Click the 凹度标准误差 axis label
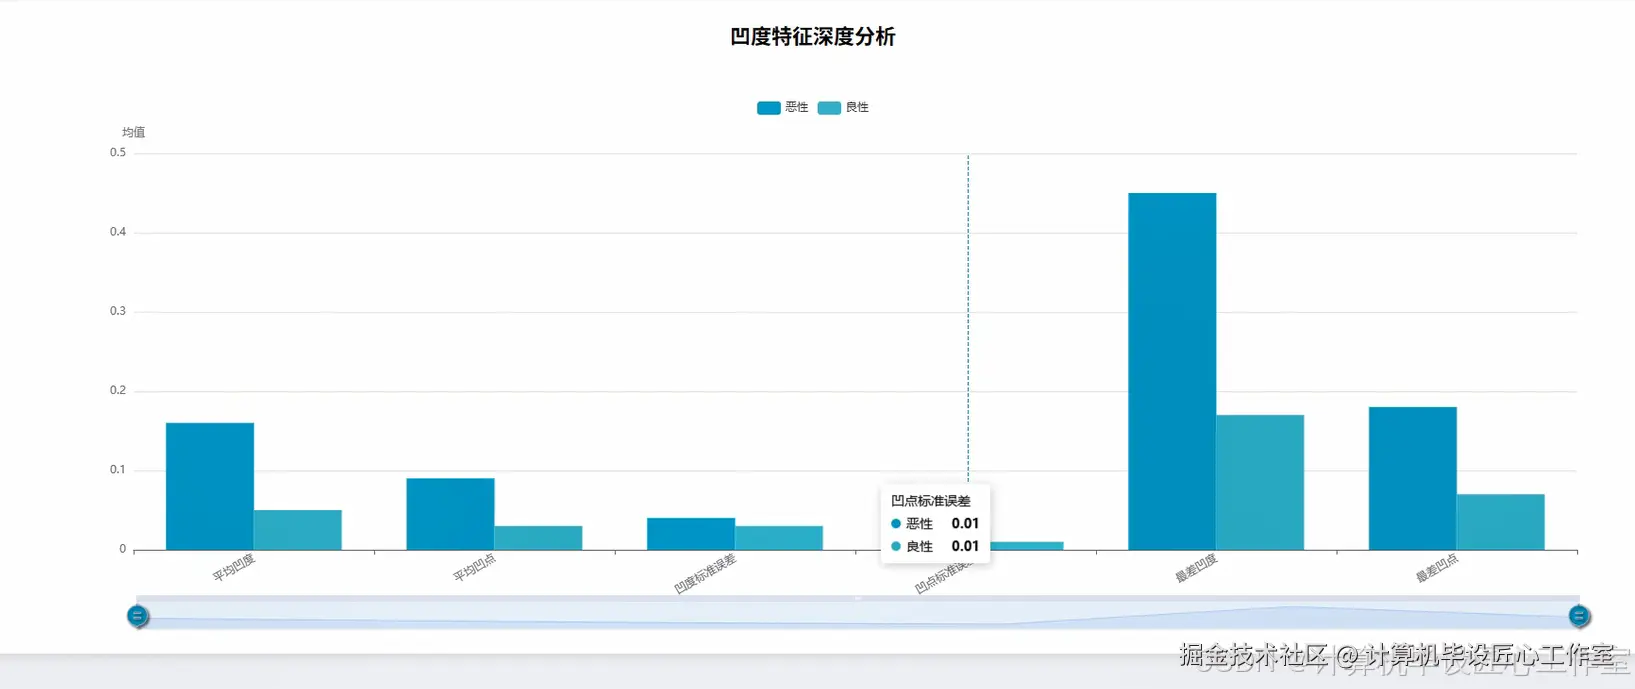 point(705,573)
